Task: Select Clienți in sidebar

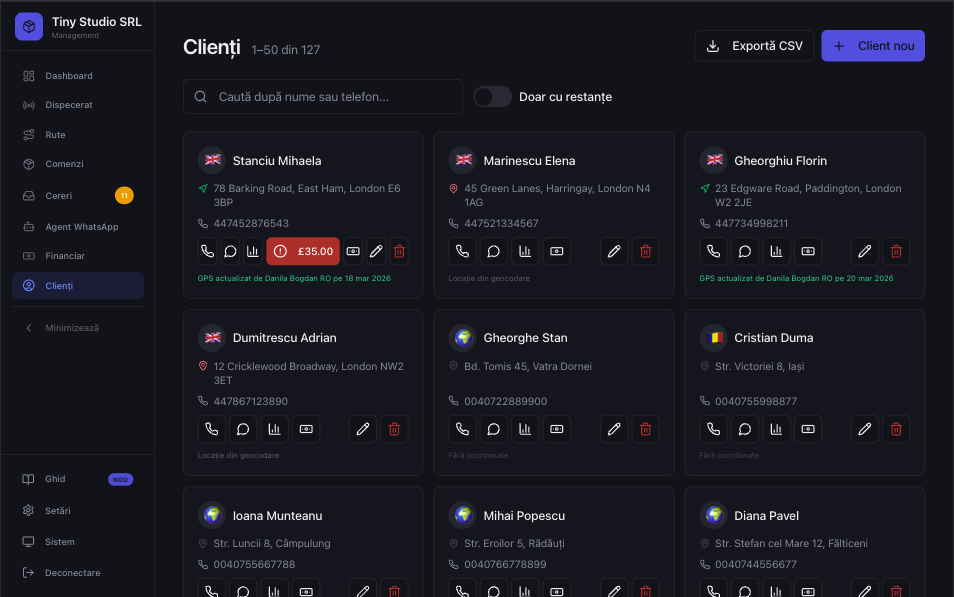Action: [78, 285]
